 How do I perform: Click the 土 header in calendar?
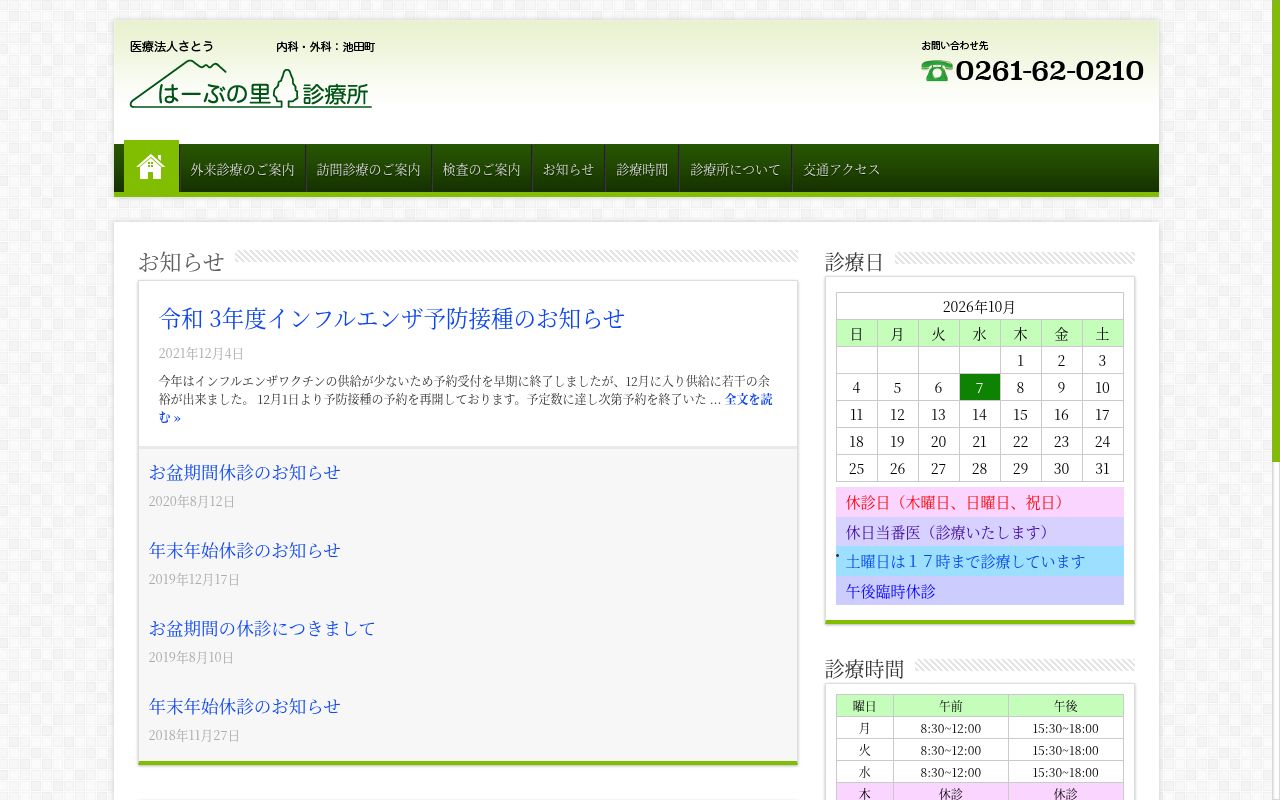[1102, 333]
